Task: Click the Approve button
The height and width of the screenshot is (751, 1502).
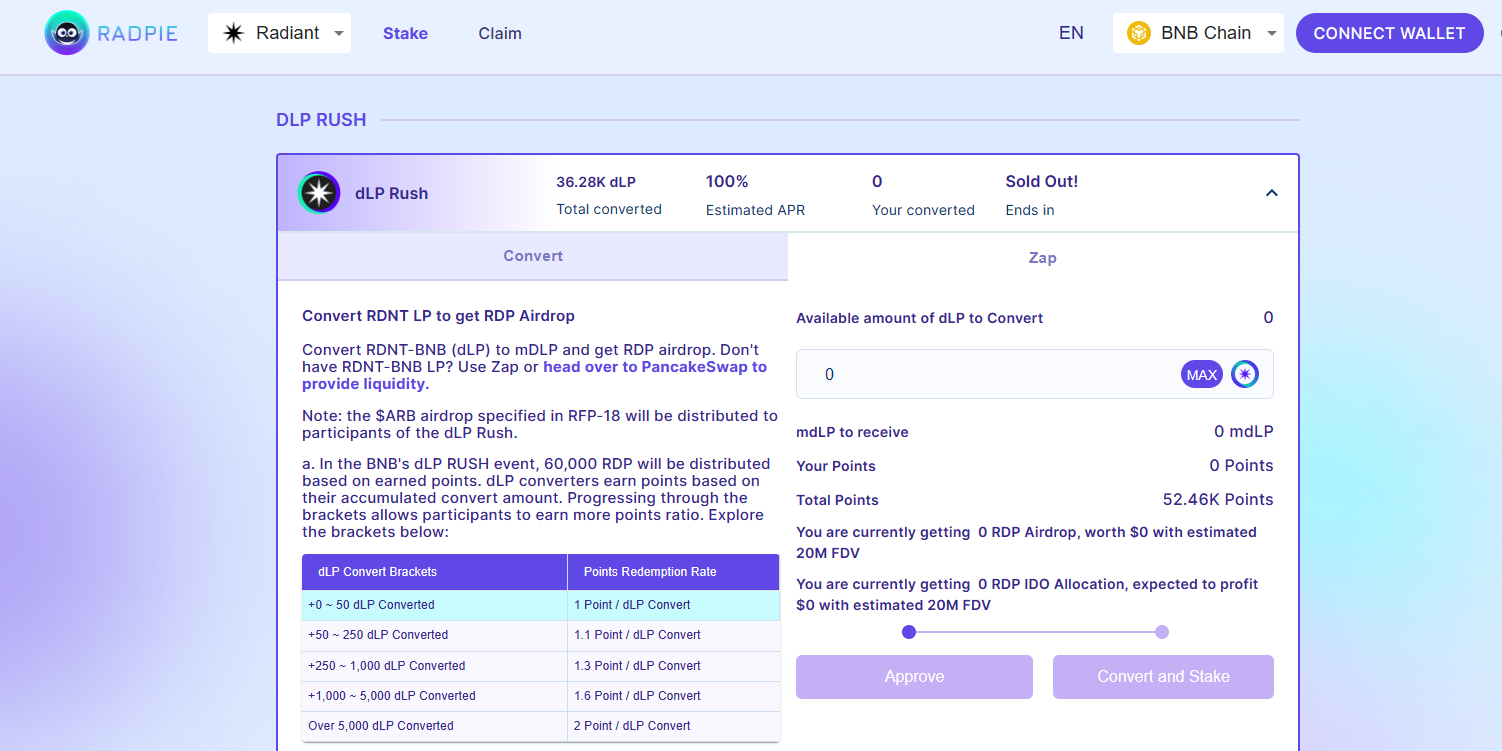Action: pyautogui.click(x=914, y=677)
